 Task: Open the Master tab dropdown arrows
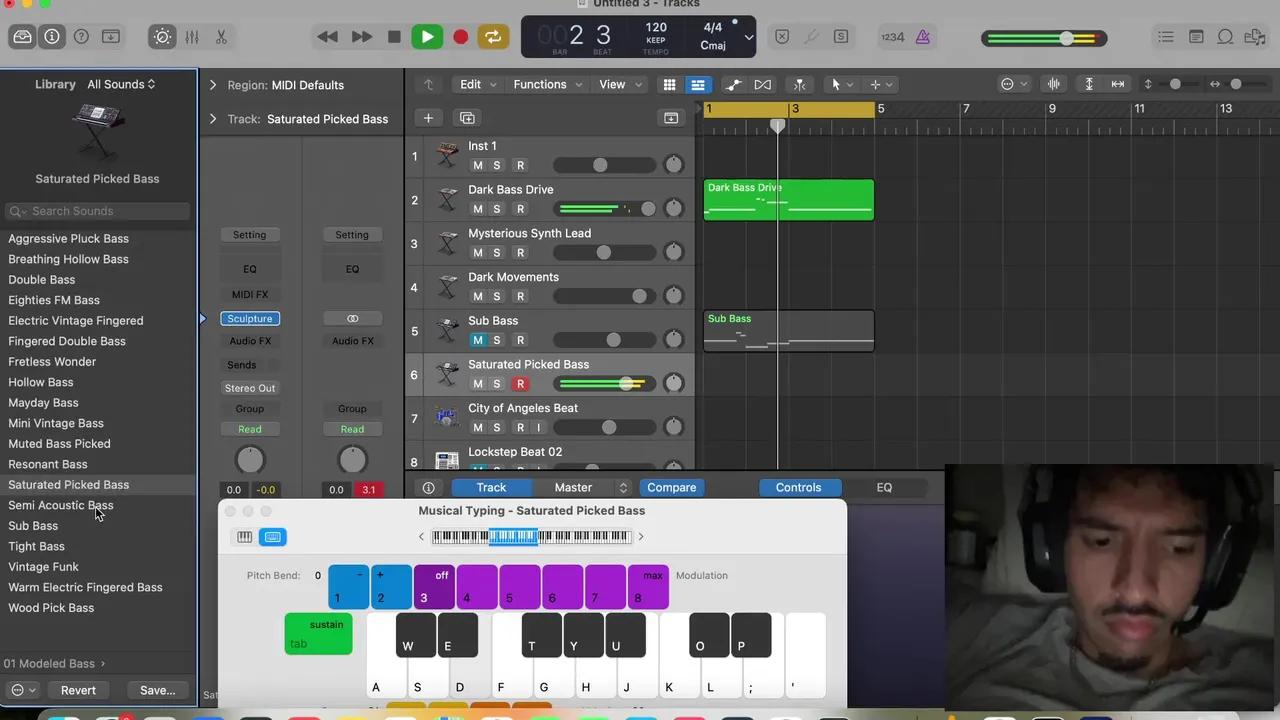(x=623, y=488)
